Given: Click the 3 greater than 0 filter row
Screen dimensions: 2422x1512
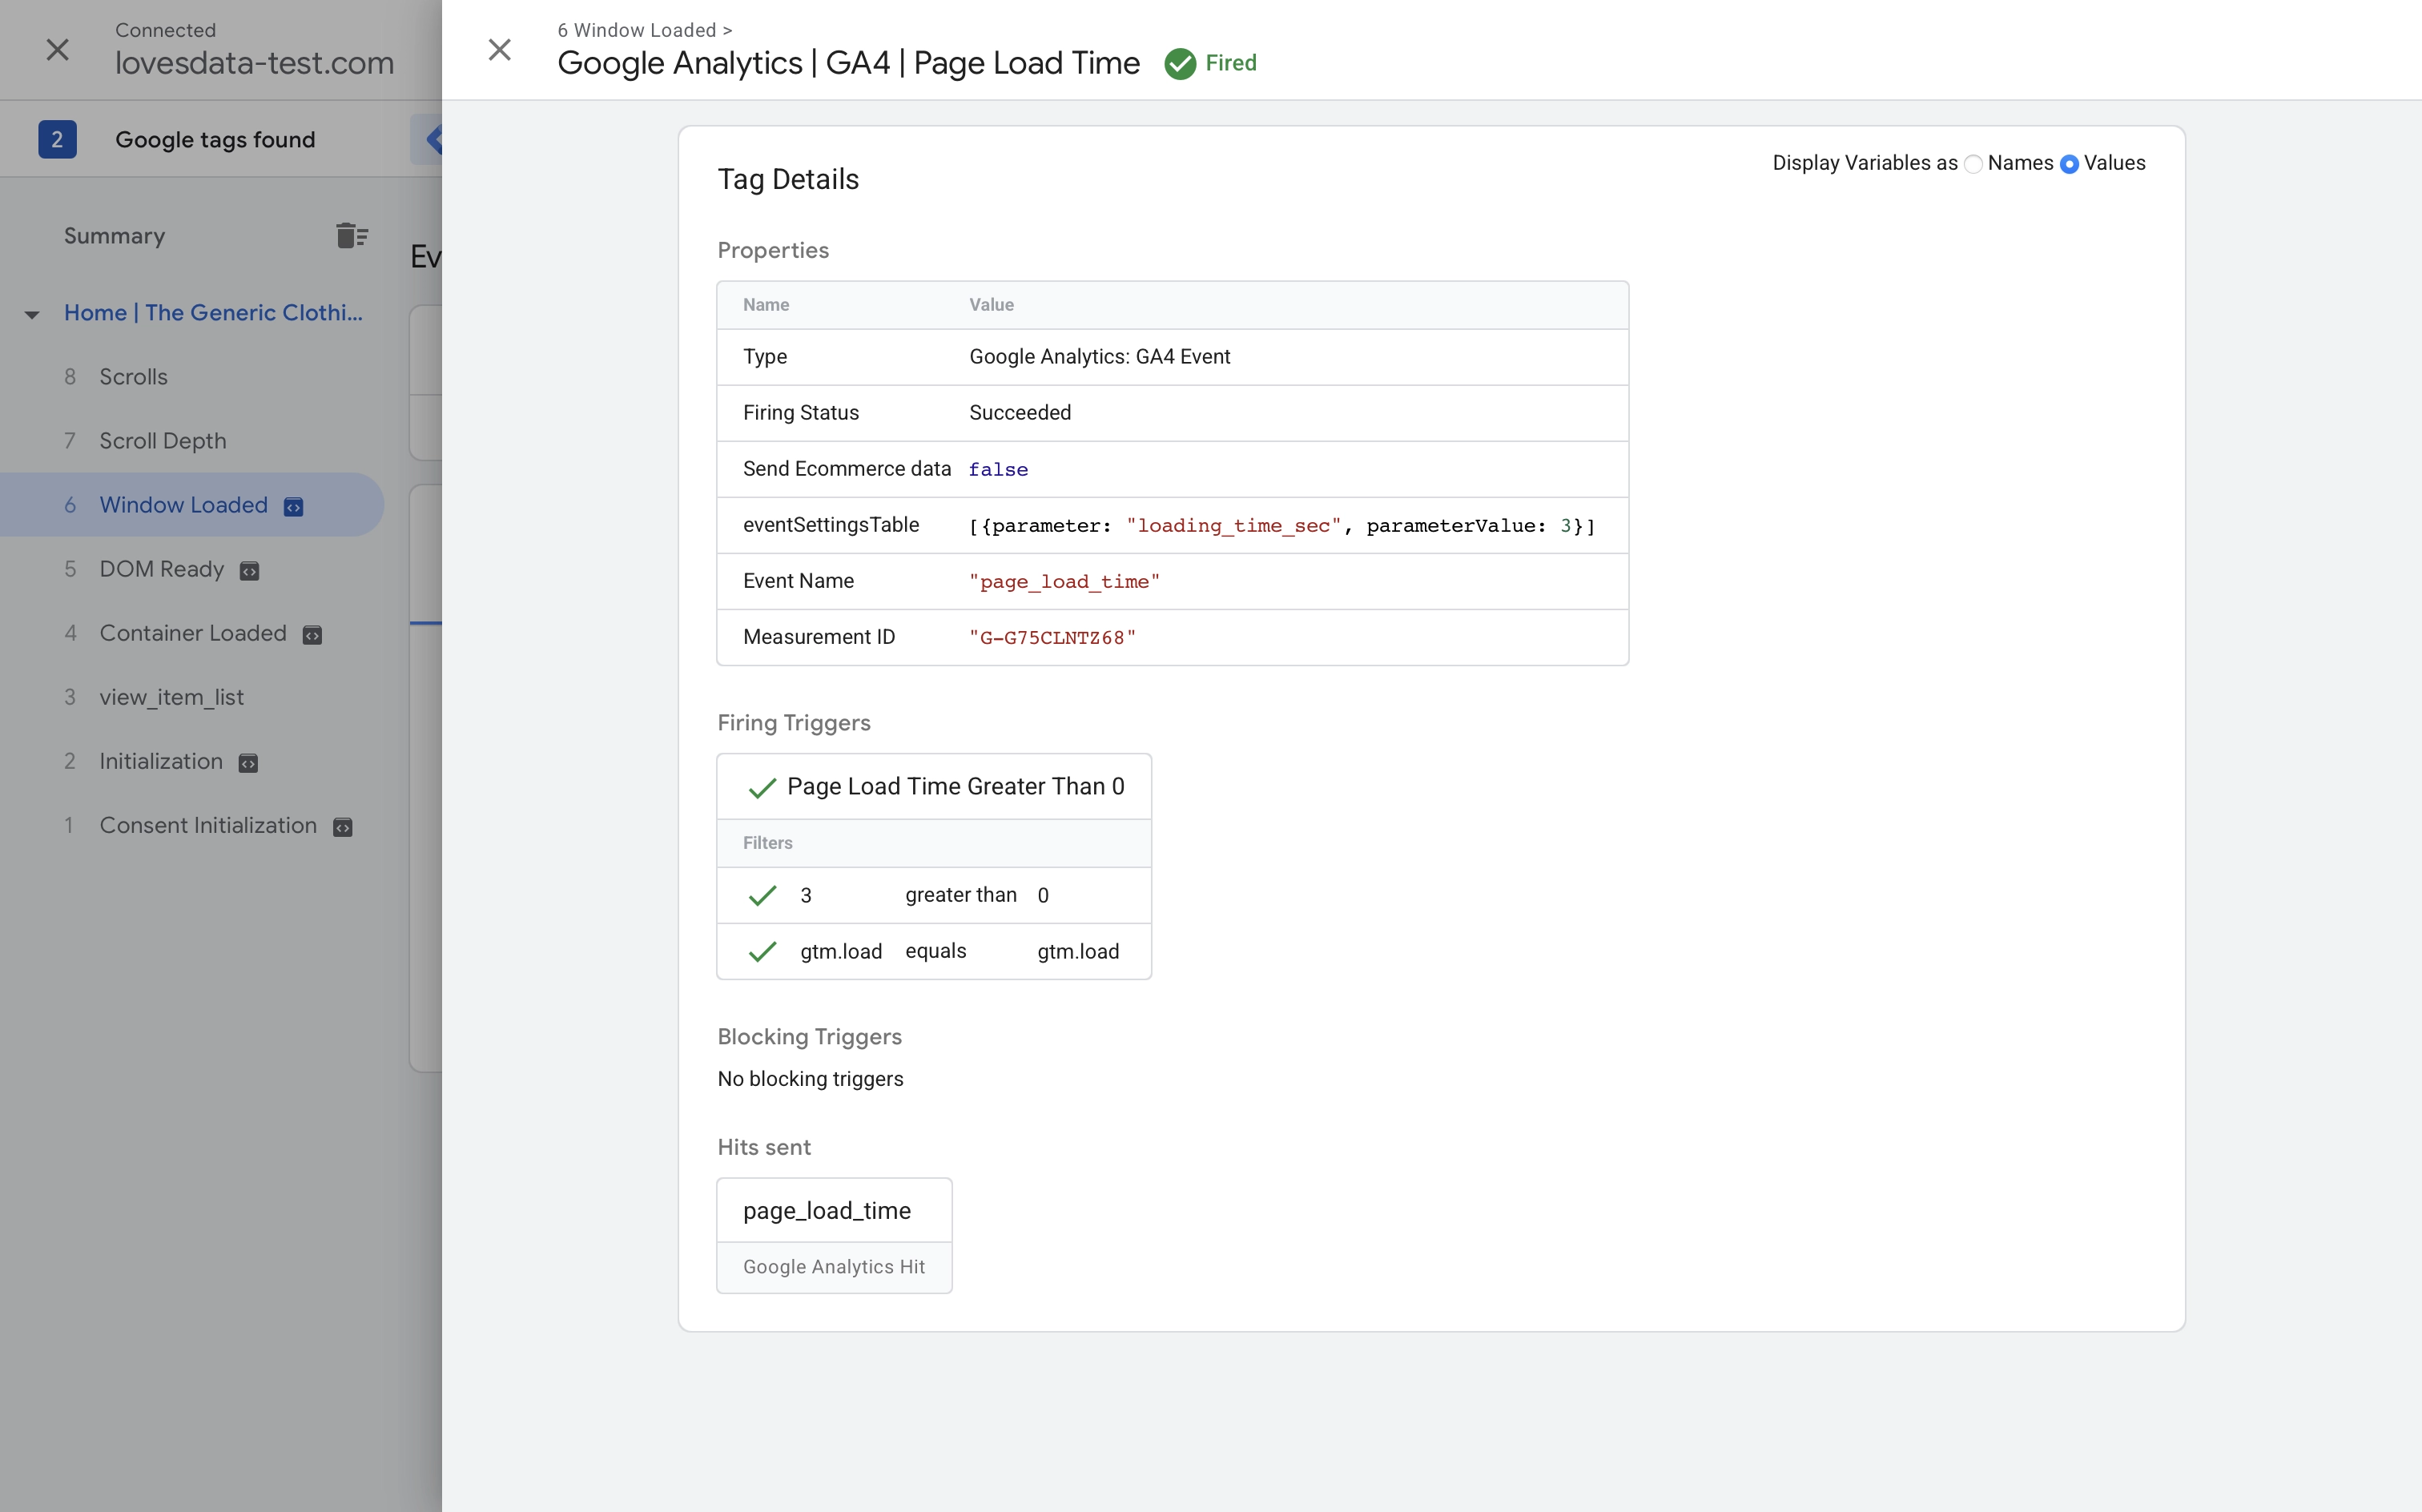Looking at the screenshot, I should 934,895.
